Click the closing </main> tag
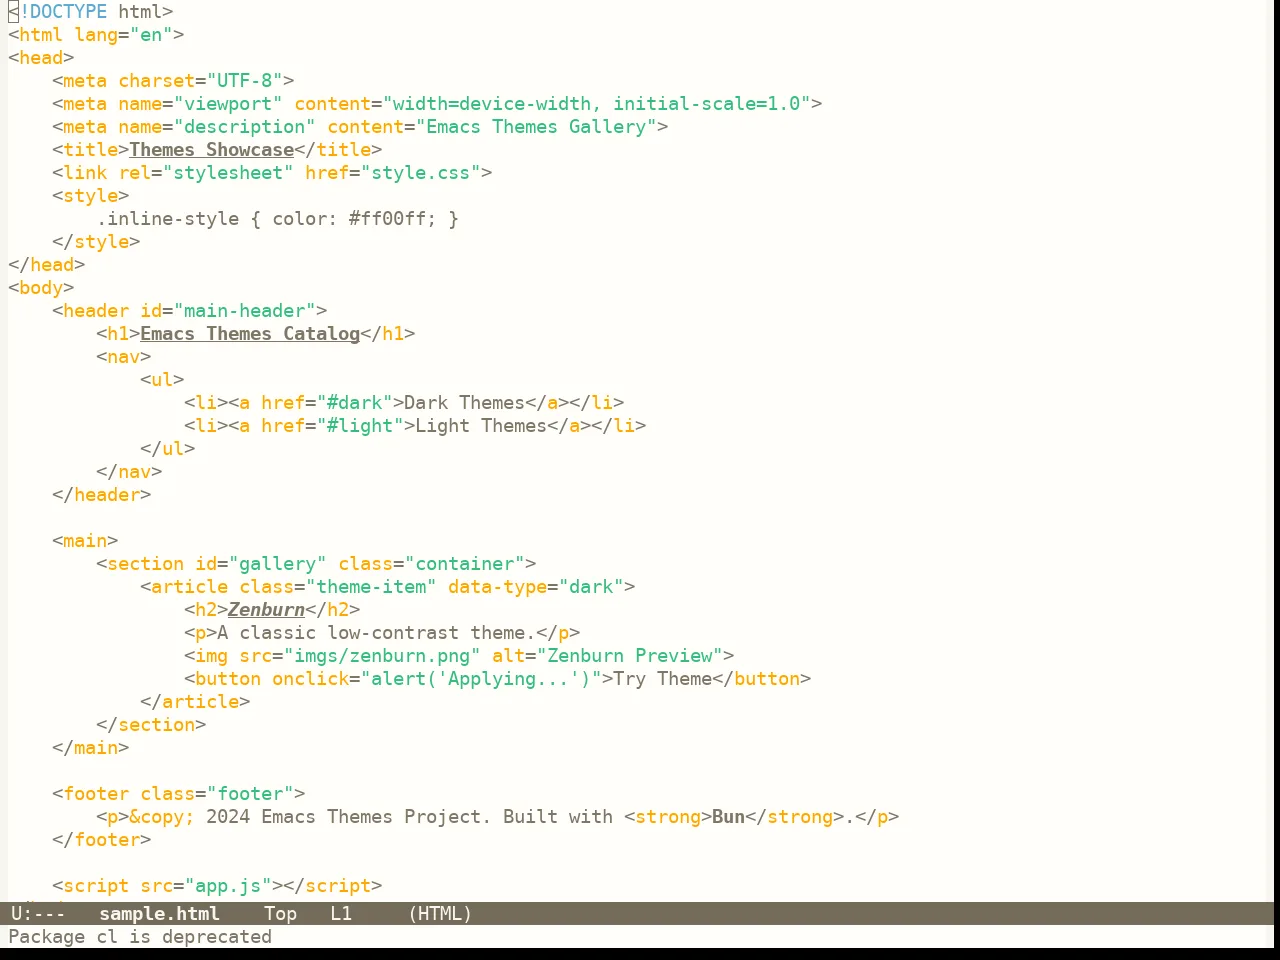 90,748
